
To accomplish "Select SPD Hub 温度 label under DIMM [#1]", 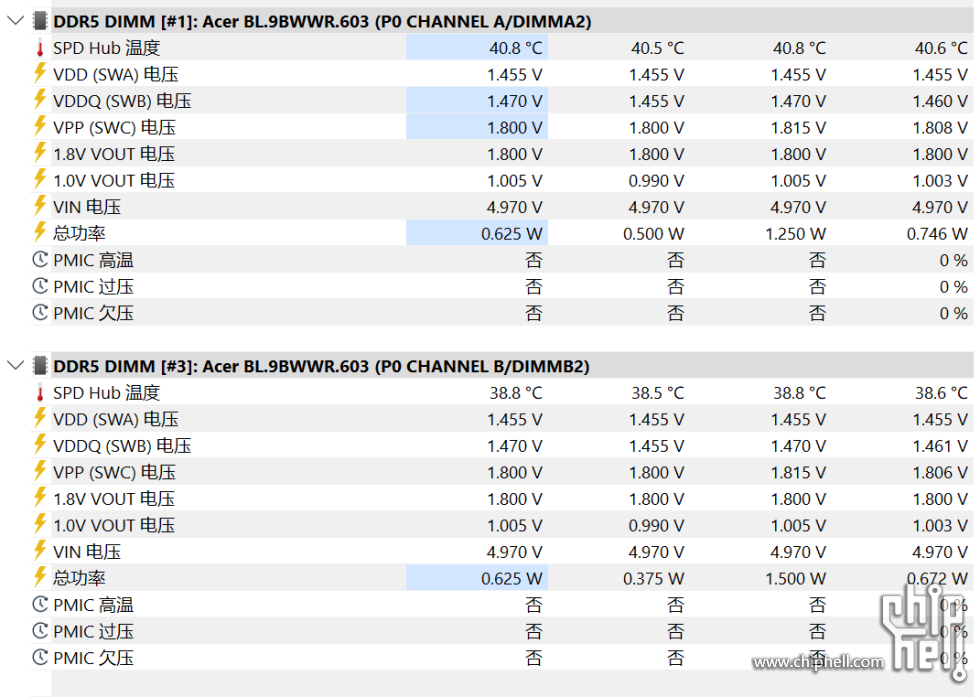I will pyautogui.click(x=107, y=48).
